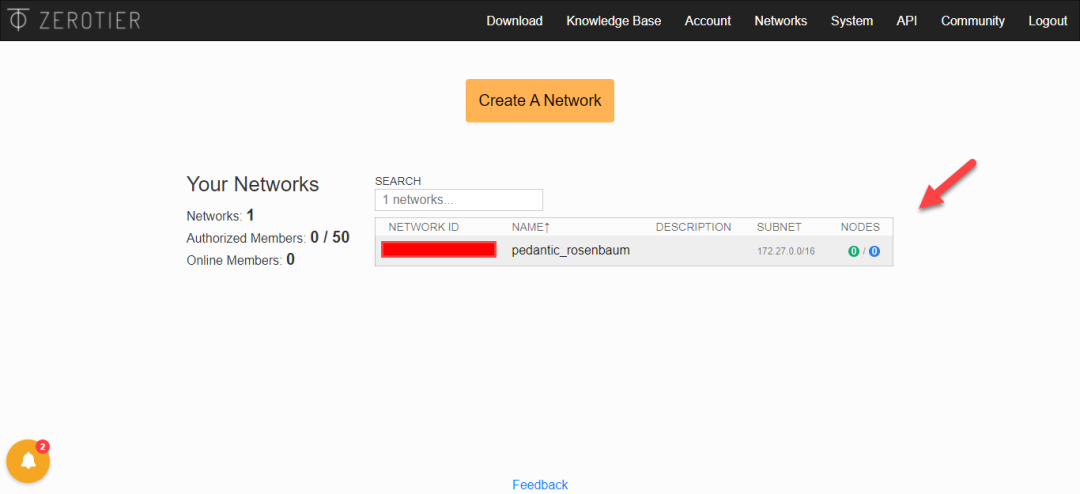The width and height of the screenshot is (1080, 494).
Task: Click the ZeroTier logo
Action: 74,21
